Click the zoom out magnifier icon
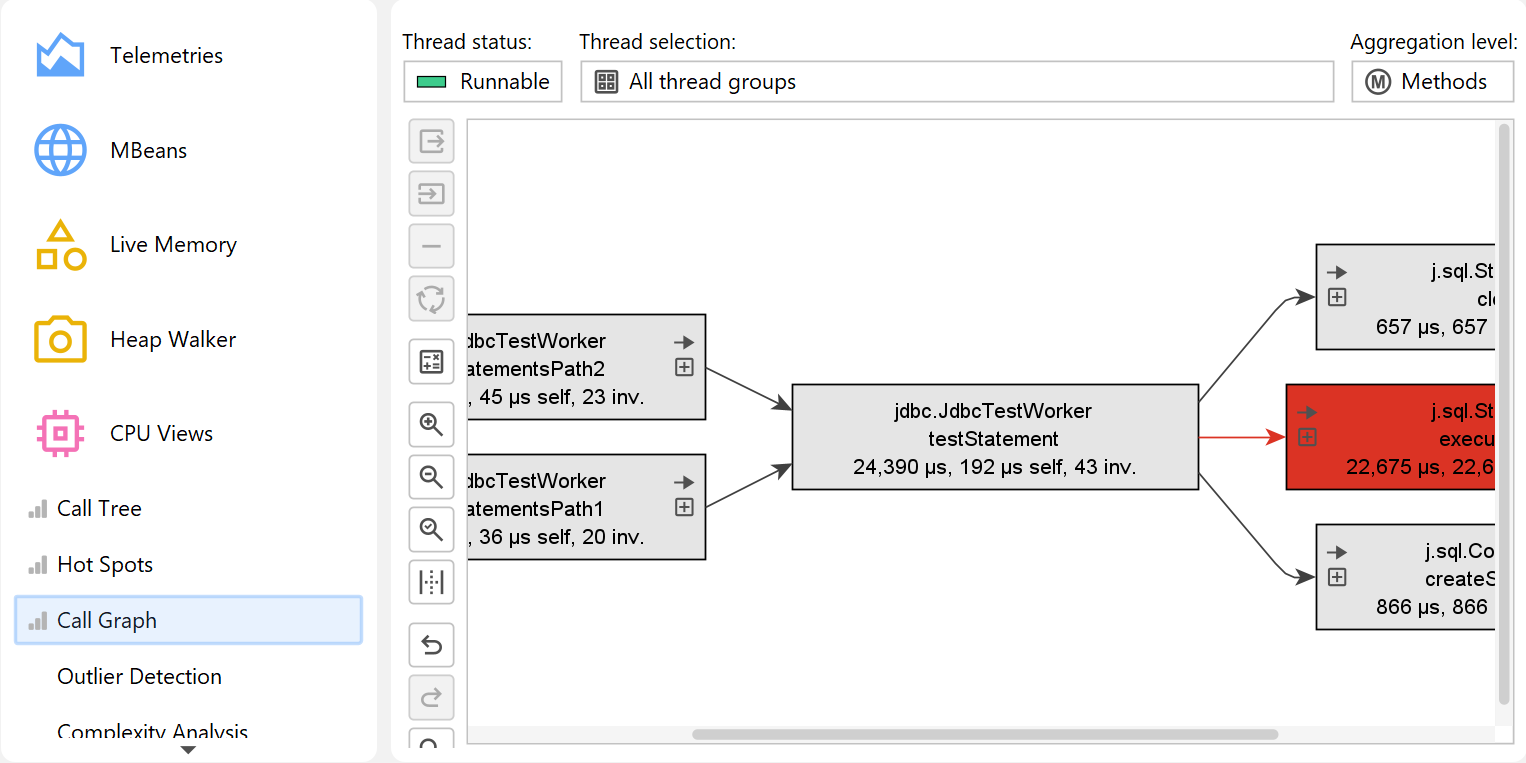 click(x=431, y=477)
